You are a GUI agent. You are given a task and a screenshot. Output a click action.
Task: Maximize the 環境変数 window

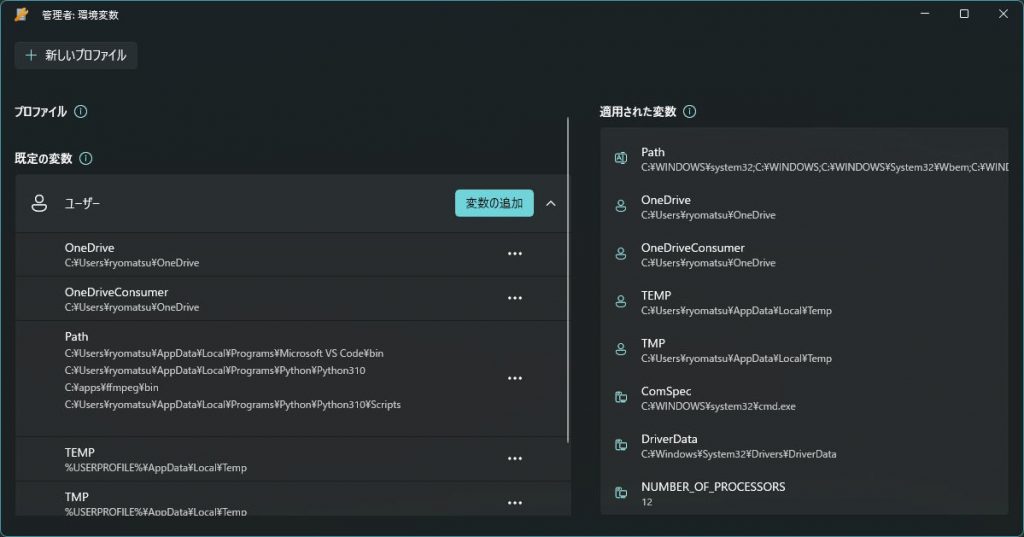964,14
